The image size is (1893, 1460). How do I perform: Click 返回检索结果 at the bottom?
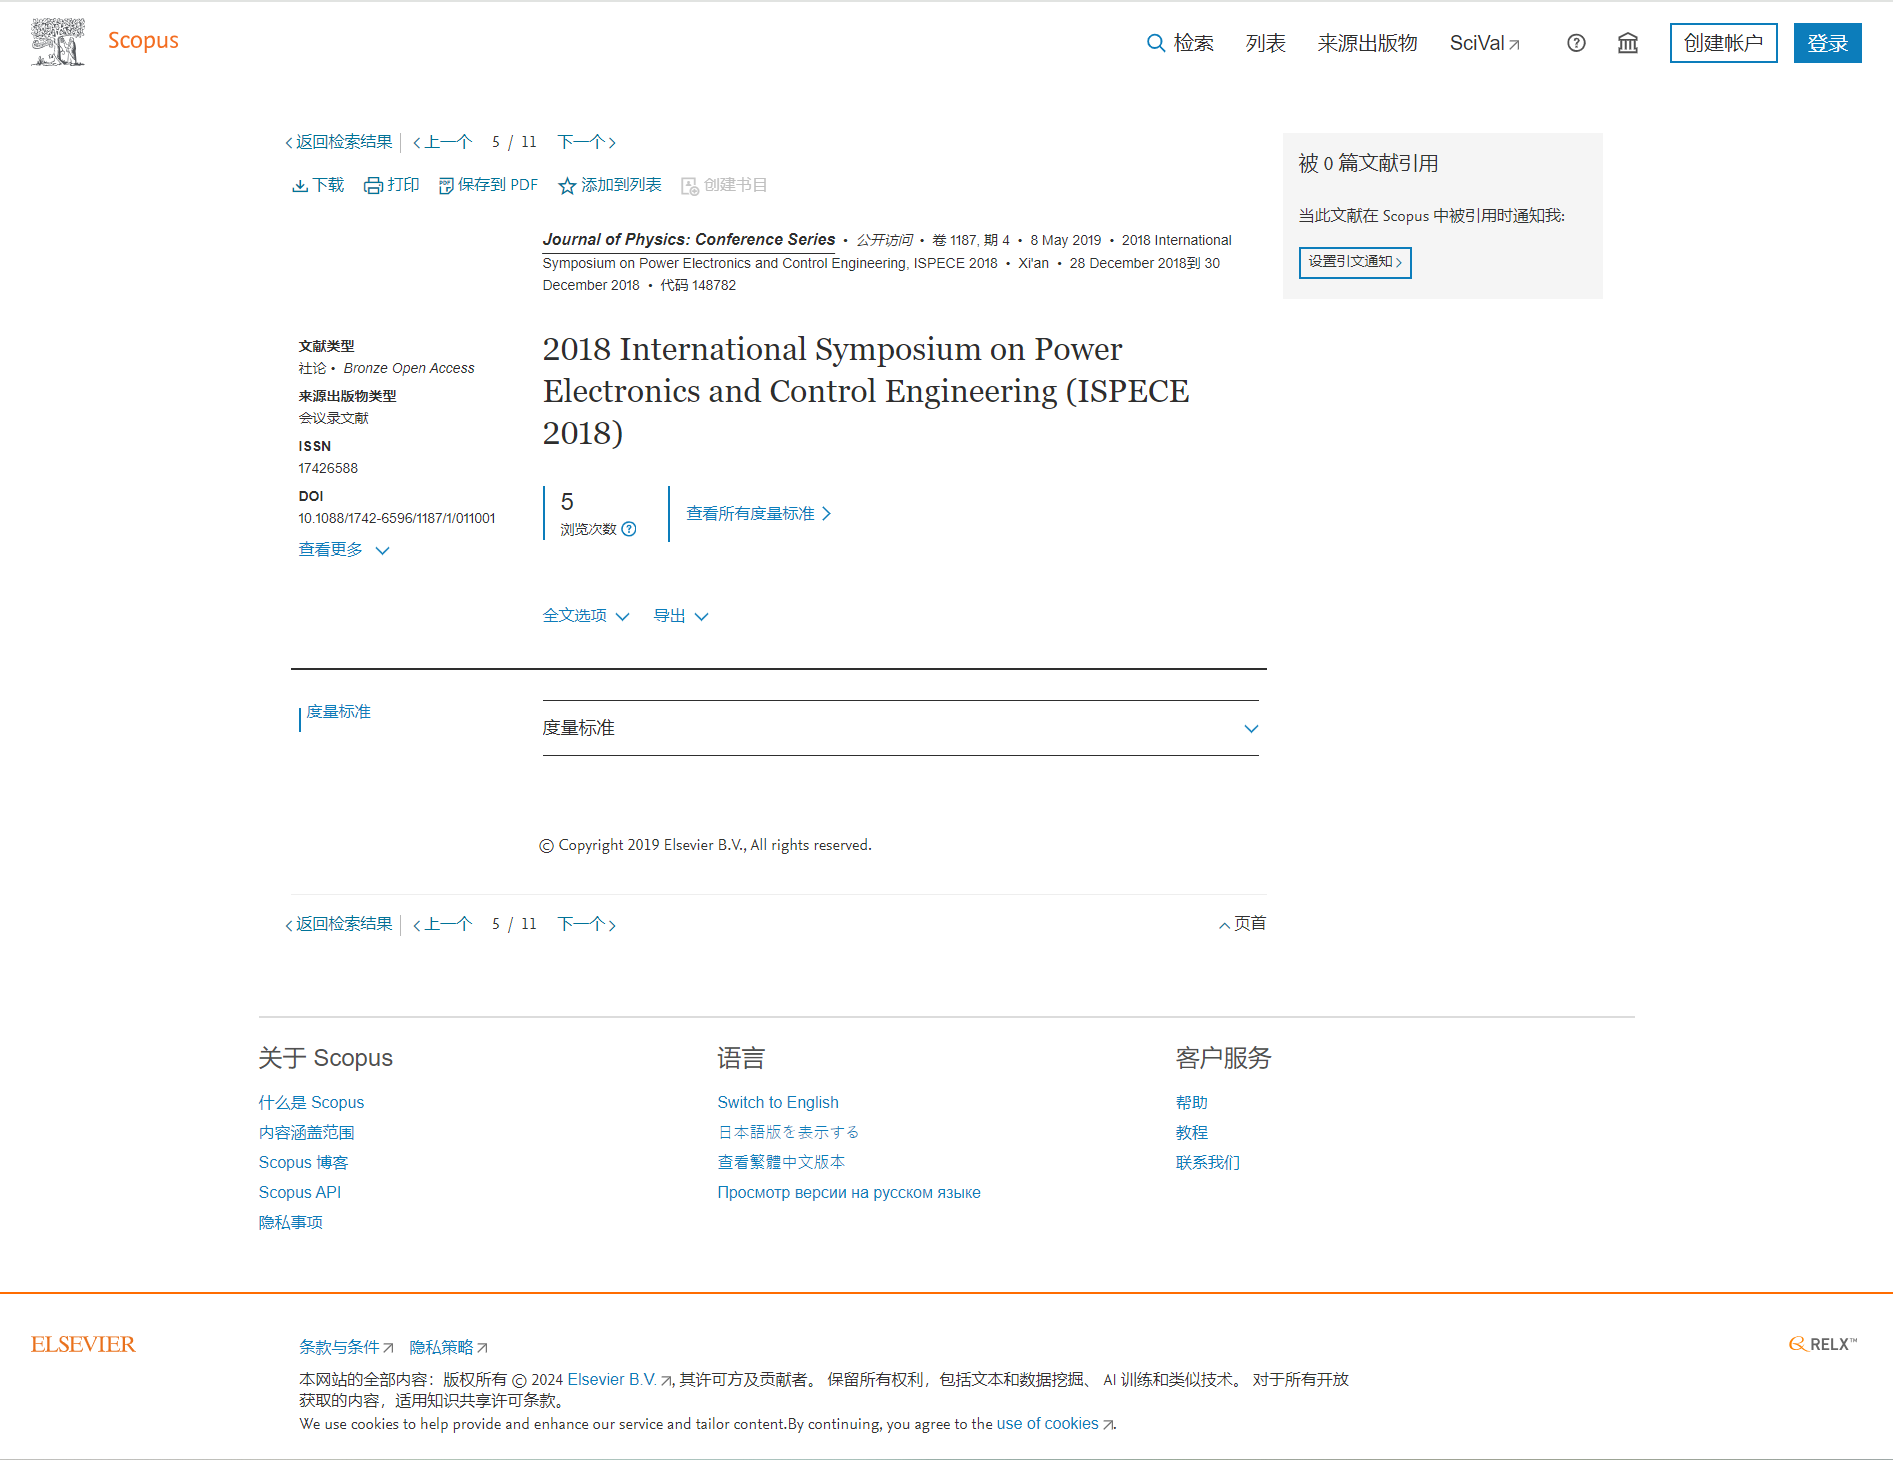(x=339, y=924)
